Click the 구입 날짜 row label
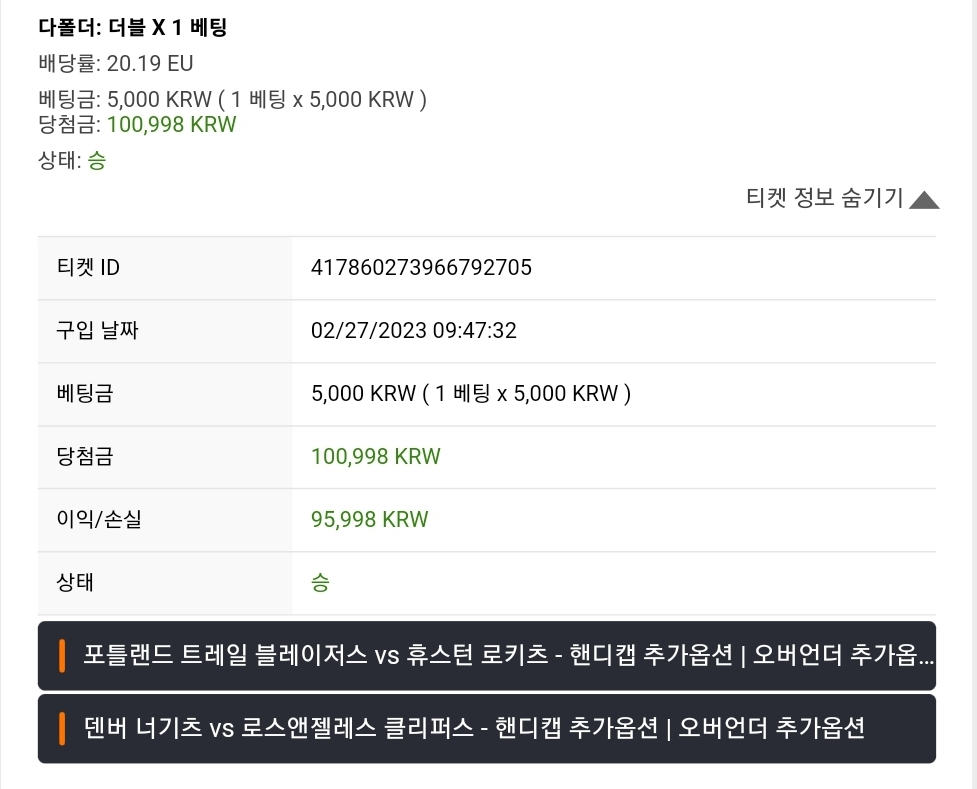 point(97,330)
